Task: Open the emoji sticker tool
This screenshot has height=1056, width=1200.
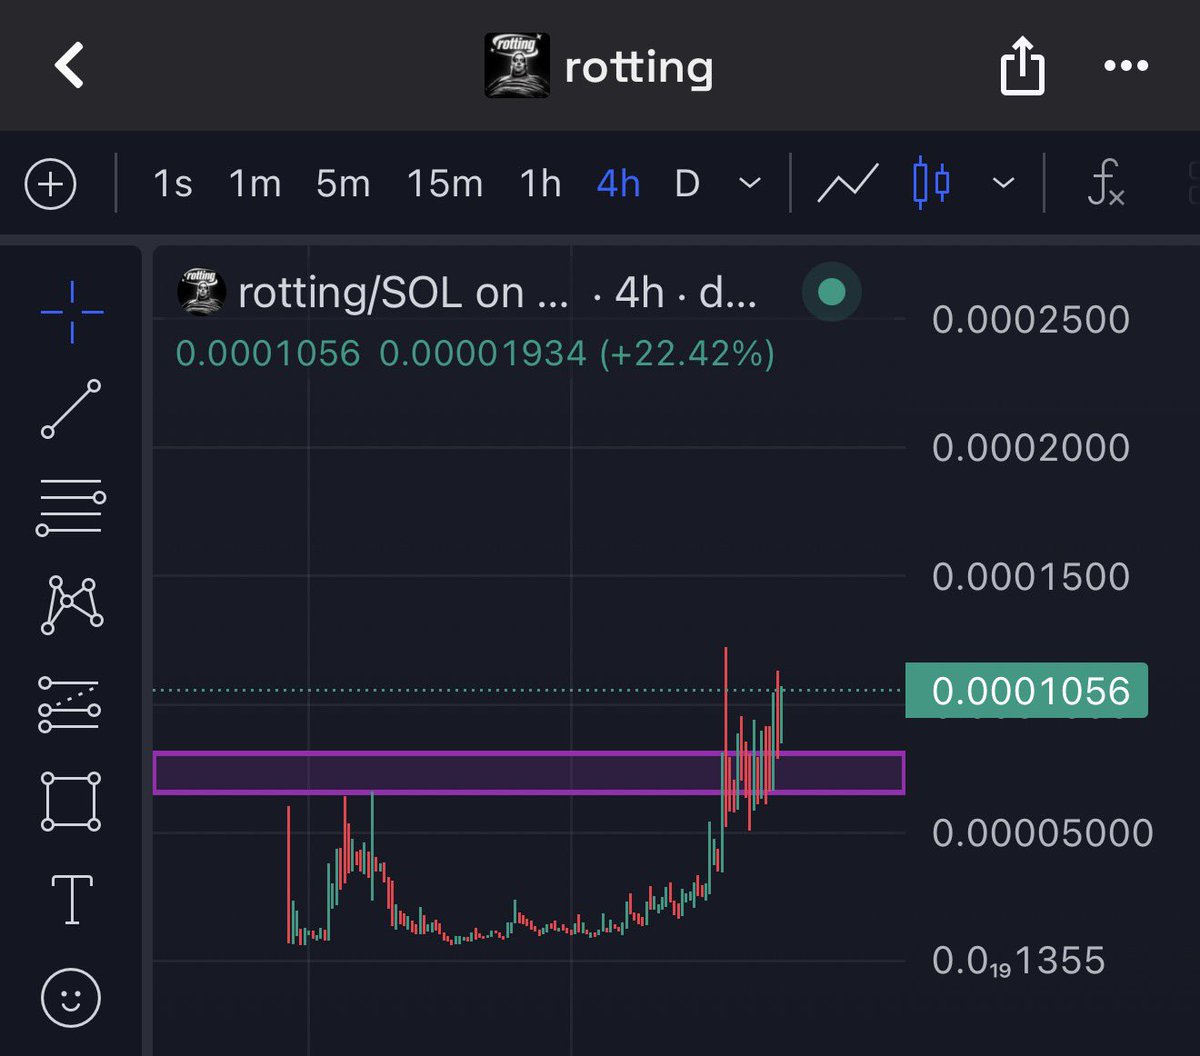Action: (x=71, y=997)
